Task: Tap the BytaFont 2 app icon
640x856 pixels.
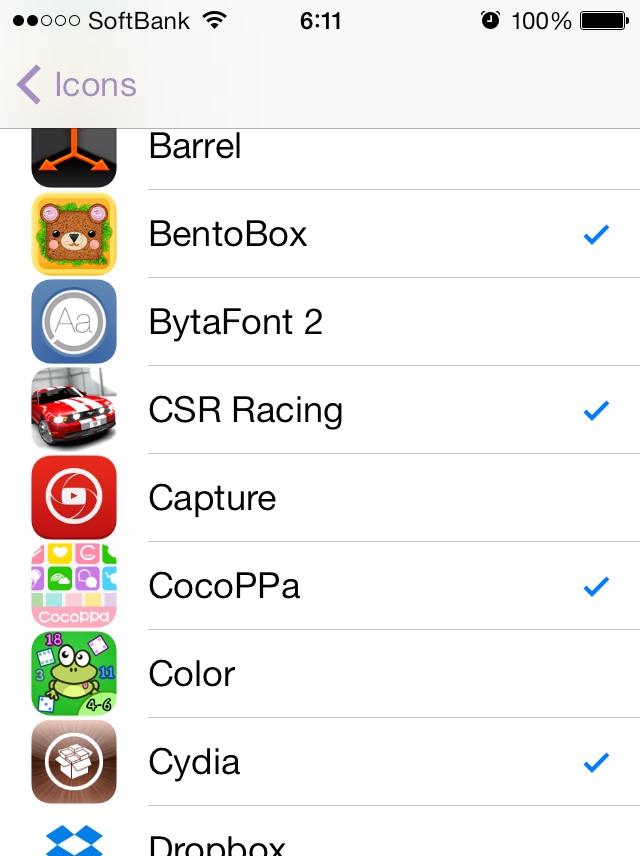Action: [x=74, y=322]
